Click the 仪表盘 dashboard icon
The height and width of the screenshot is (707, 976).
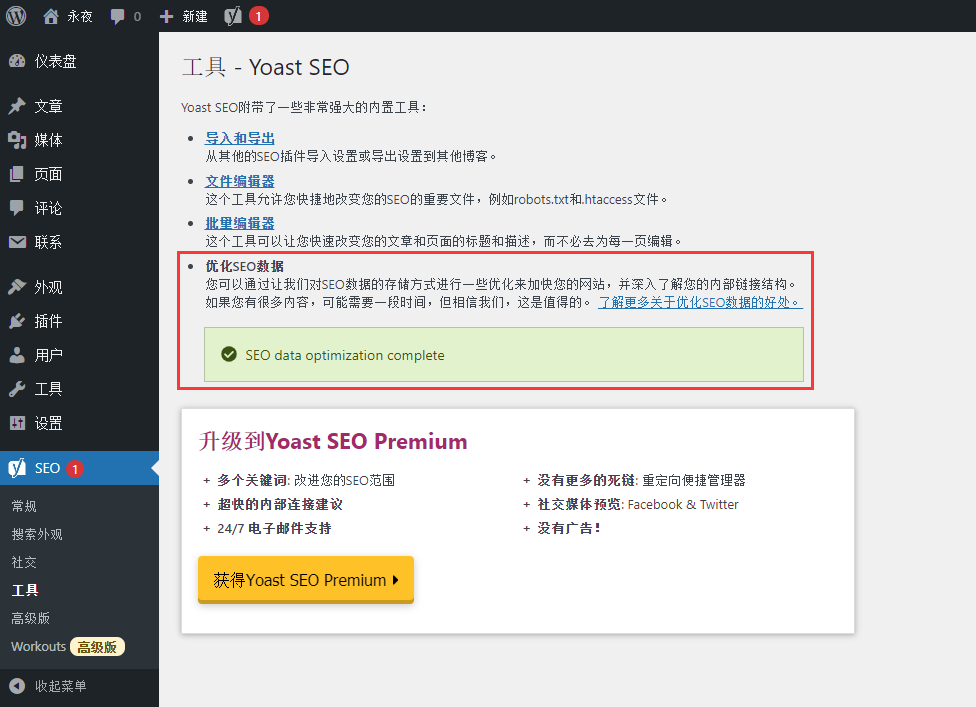17,61
